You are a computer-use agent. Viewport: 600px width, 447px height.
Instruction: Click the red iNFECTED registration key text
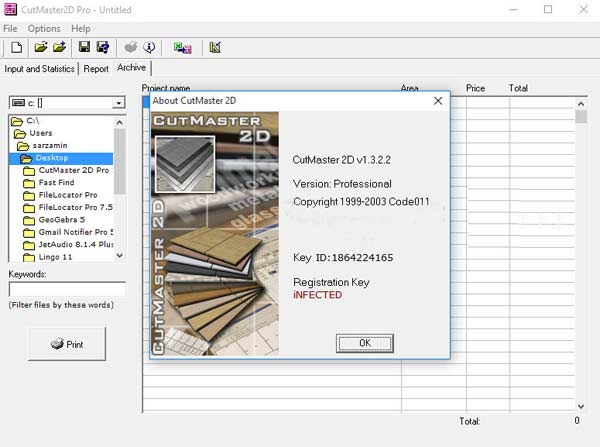pos(318,295)
